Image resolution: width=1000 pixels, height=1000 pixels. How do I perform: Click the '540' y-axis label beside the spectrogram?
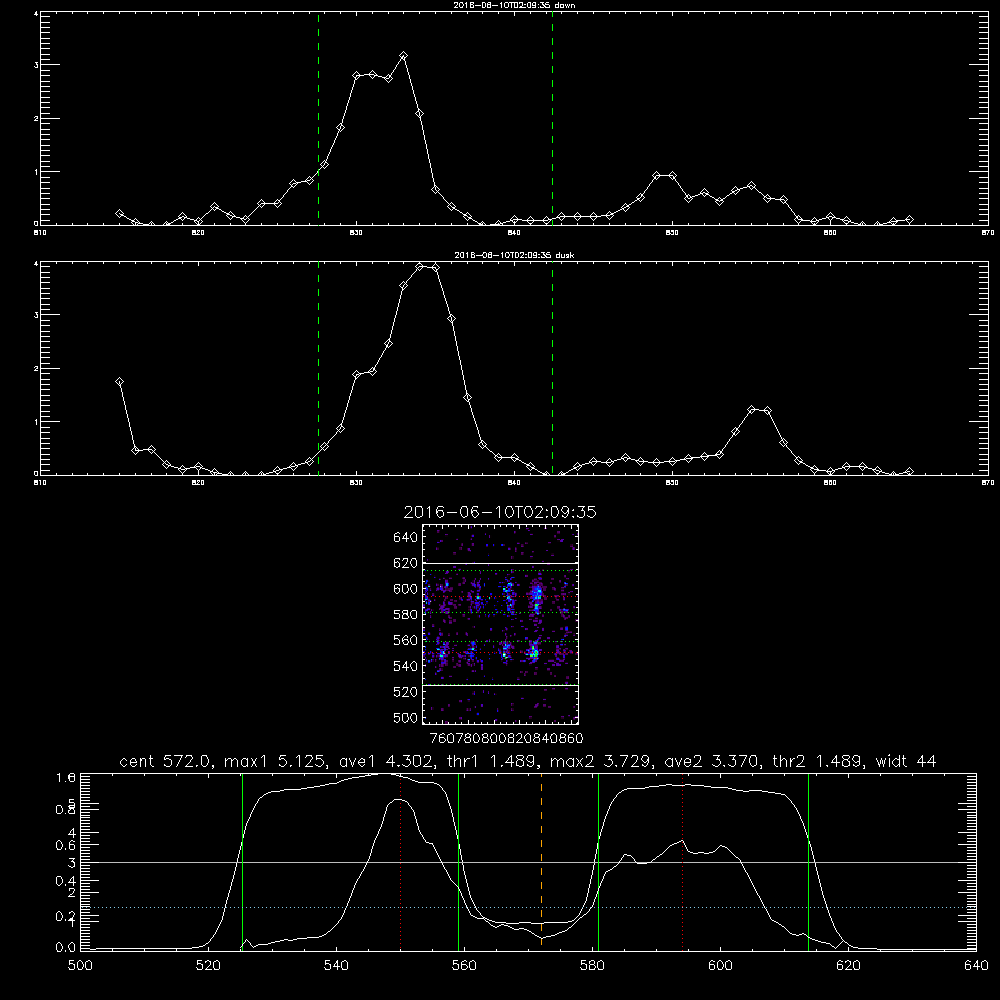point(406,666)
